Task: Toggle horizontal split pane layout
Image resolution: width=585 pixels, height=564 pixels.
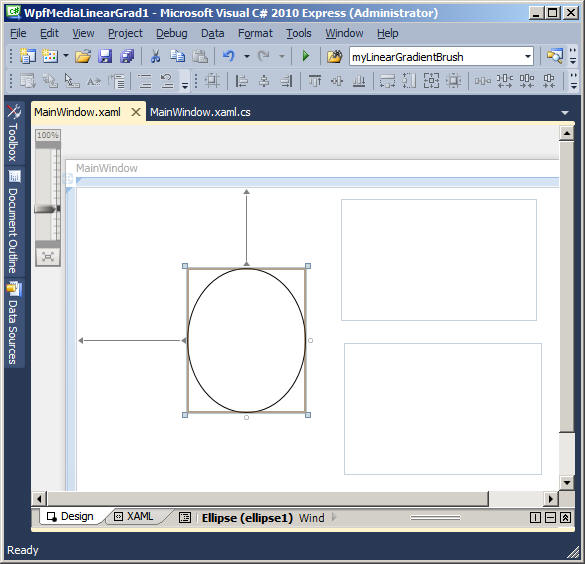Action: 550,518
